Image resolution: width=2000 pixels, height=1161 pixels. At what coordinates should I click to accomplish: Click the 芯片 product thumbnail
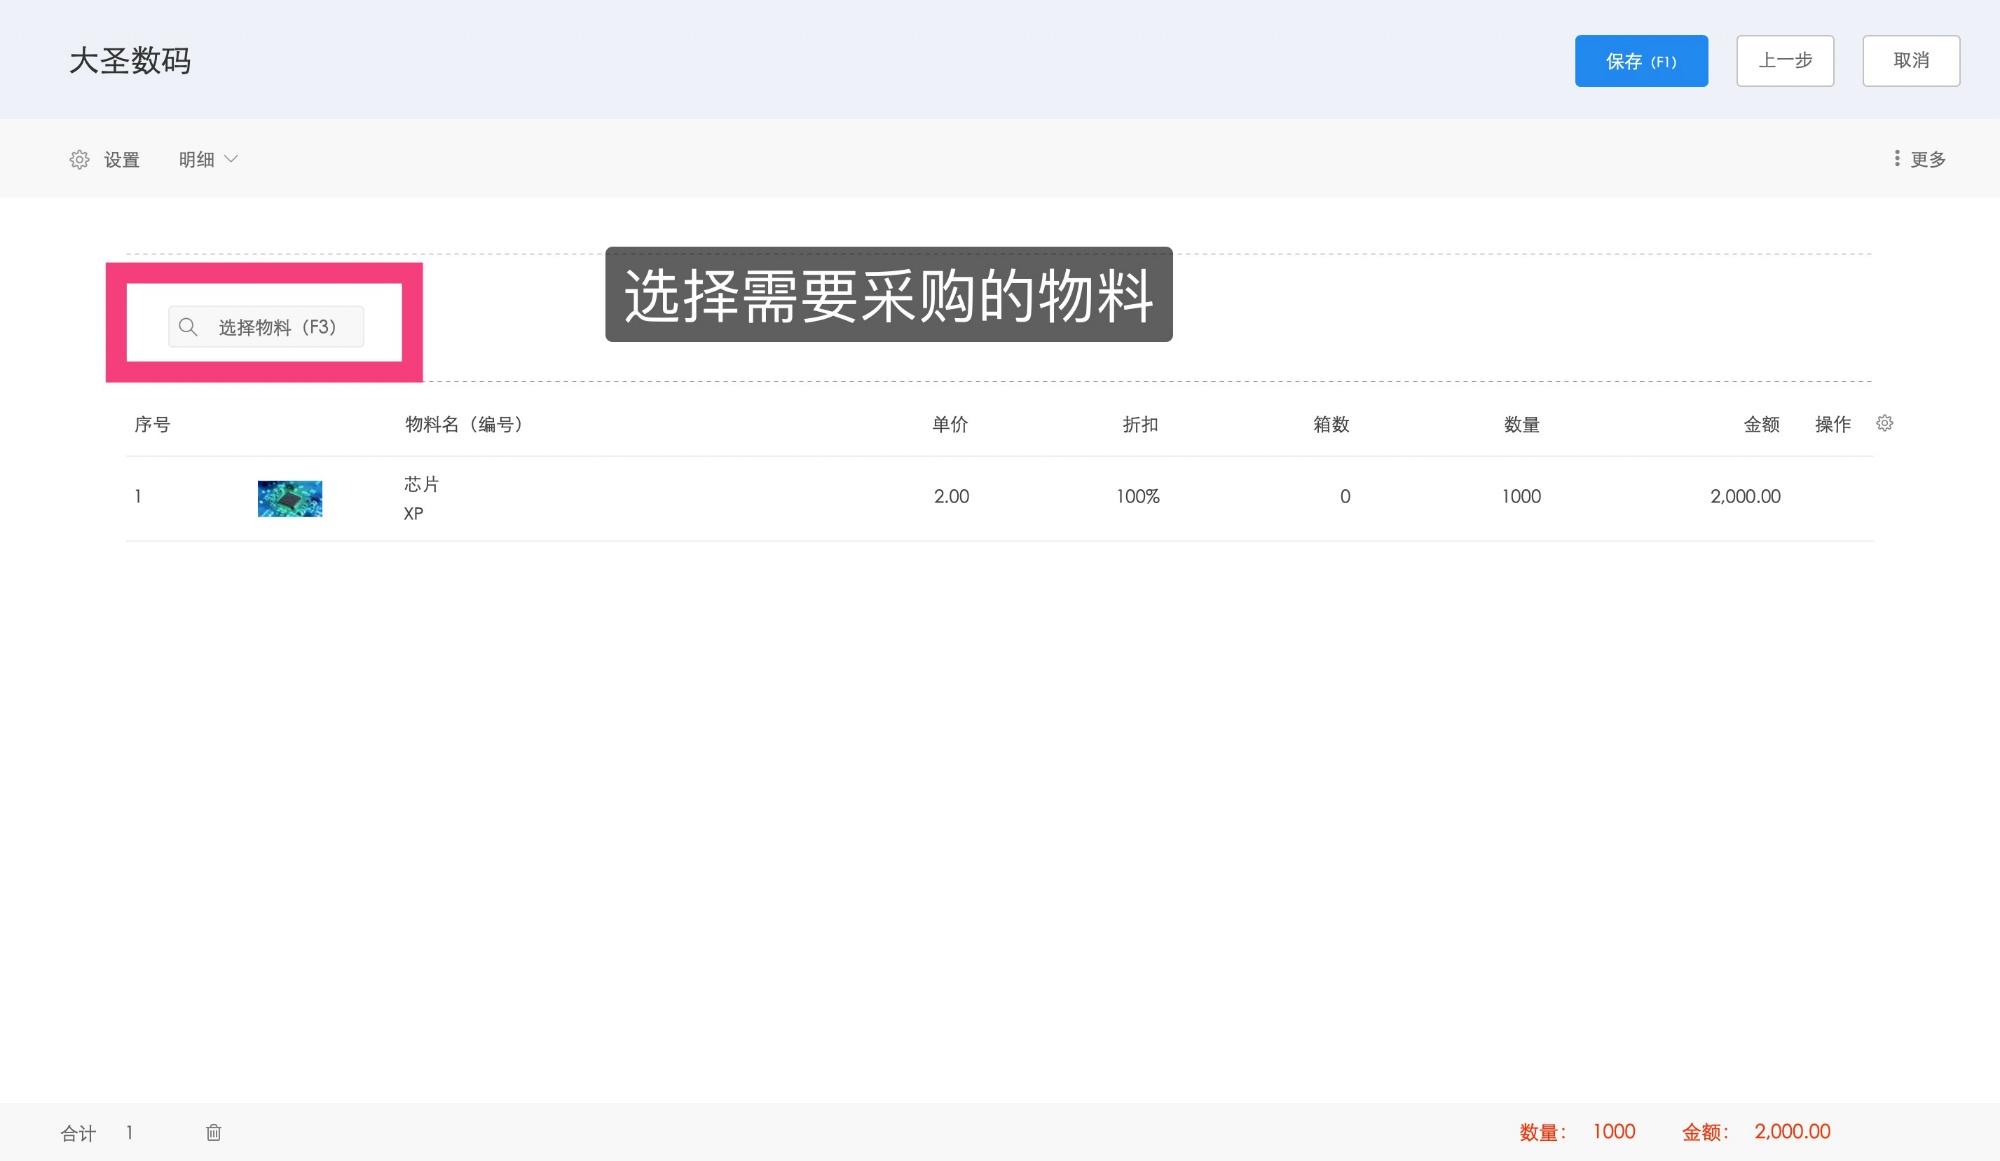(x=290, y=498)
